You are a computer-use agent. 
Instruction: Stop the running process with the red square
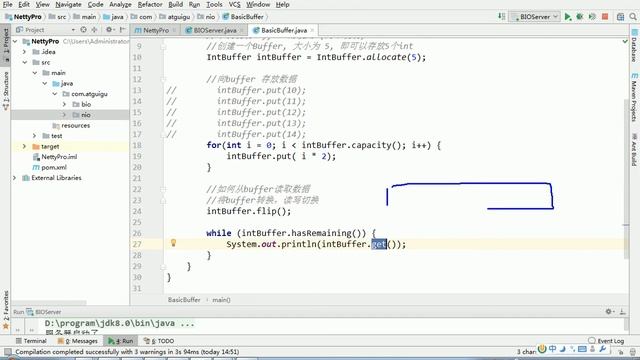pos(605,17)
